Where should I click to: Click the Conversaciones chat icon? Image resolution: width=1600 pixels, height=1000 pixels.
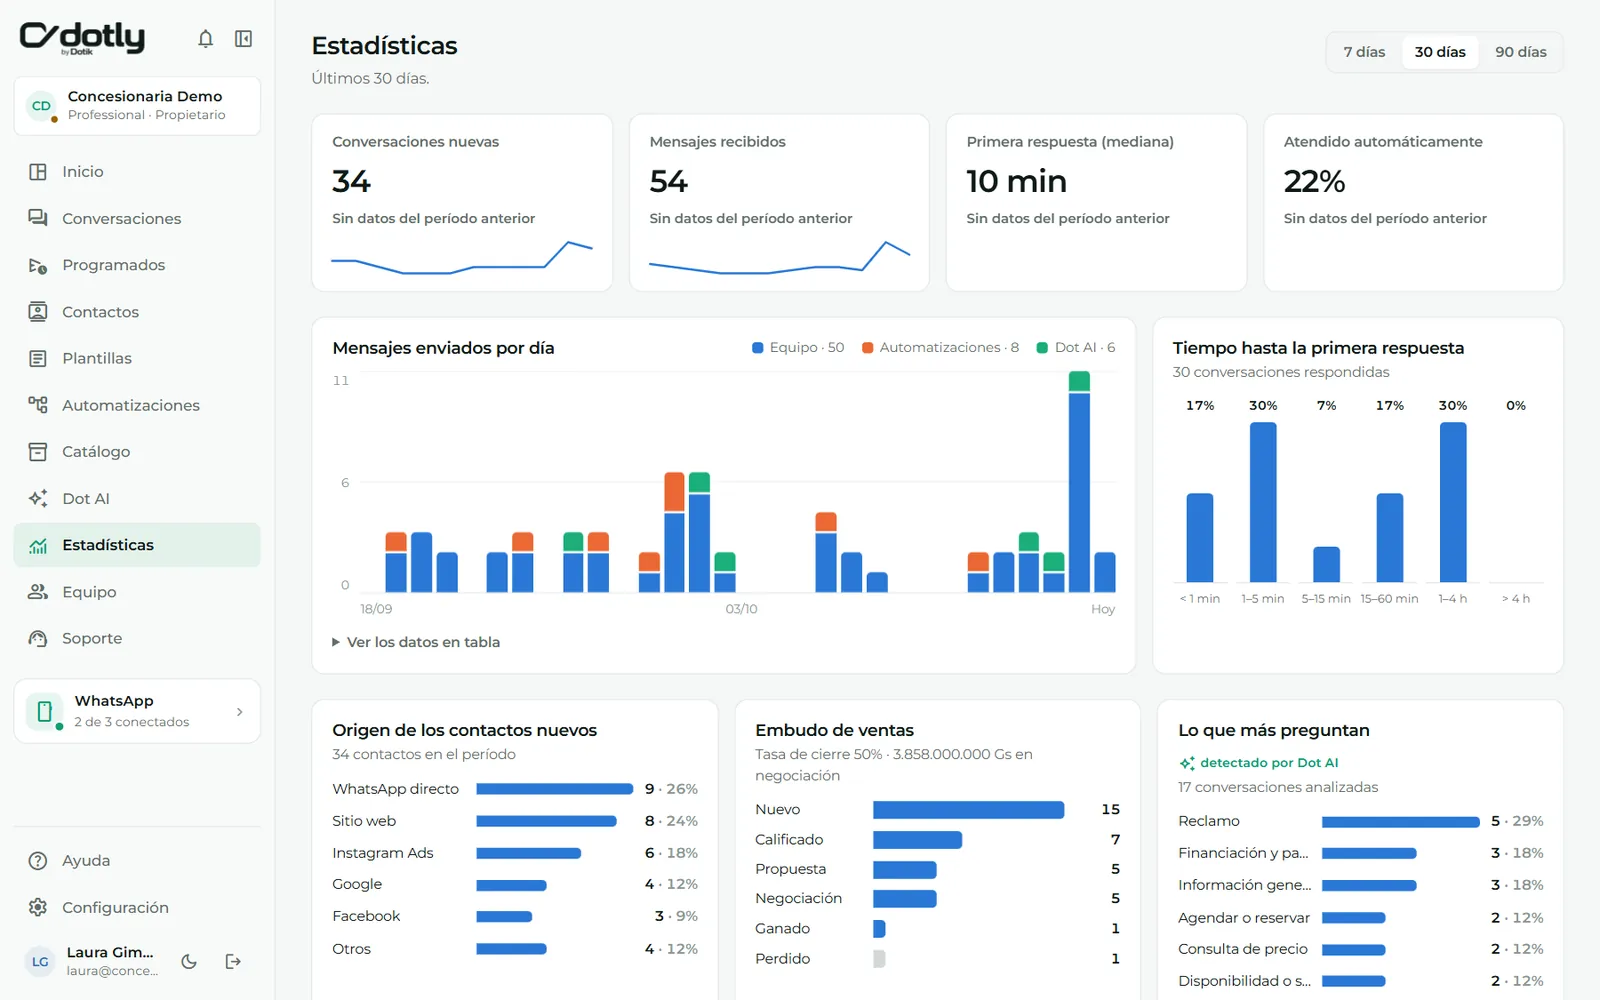click(38, 218)
